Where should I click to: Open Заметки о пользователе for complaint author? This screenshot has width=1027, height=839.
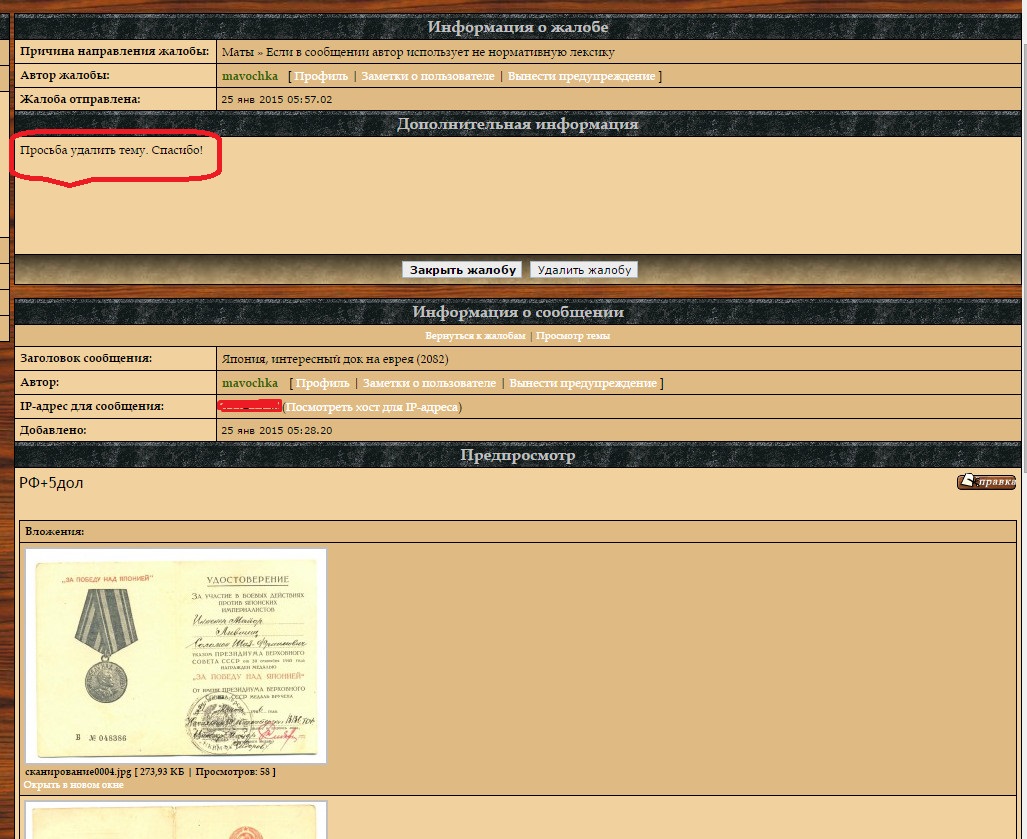(x=427, y=76)
